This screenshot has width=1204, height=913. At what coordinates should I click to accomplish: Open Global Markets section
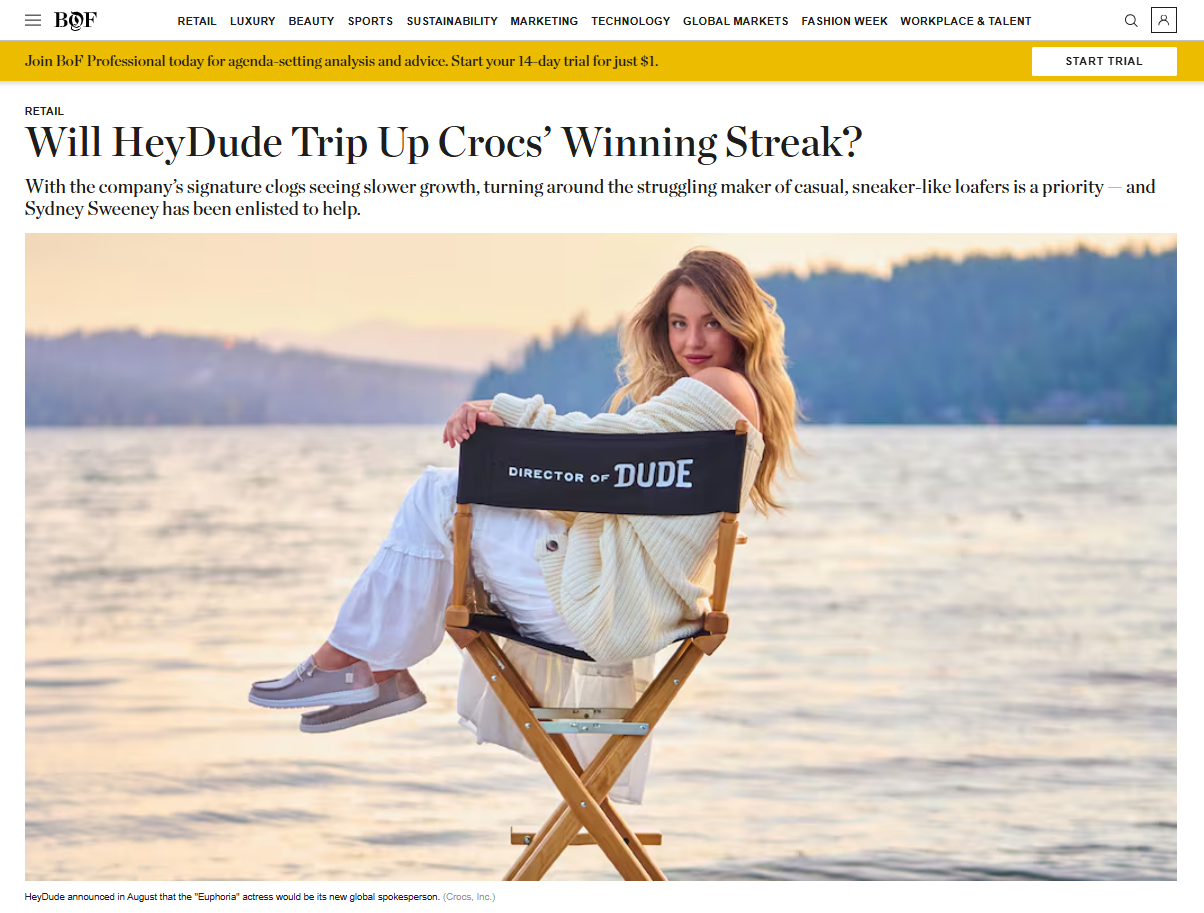click(x=735, y=21)
